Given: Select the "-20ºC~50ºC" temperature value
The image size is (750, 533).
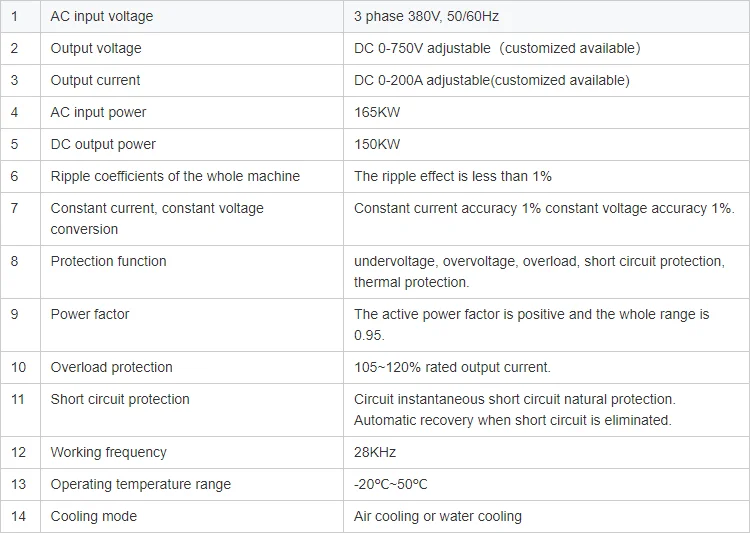Looking at the screenshot, I should point(391,484).
